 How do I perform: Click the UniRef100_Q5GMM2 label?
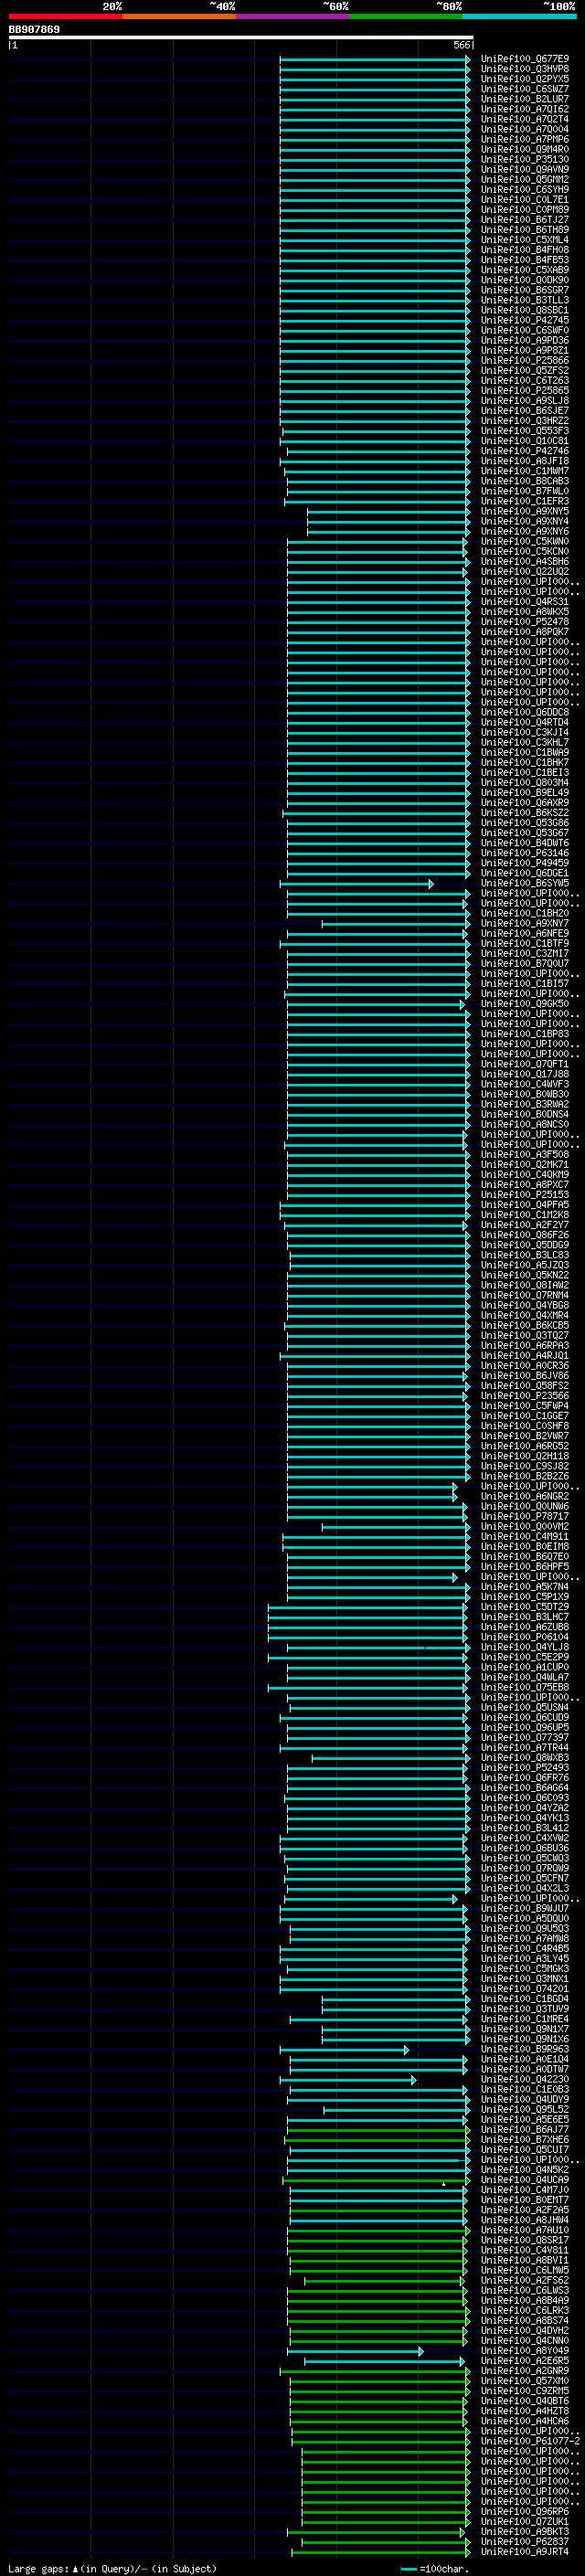pos(525,179)
